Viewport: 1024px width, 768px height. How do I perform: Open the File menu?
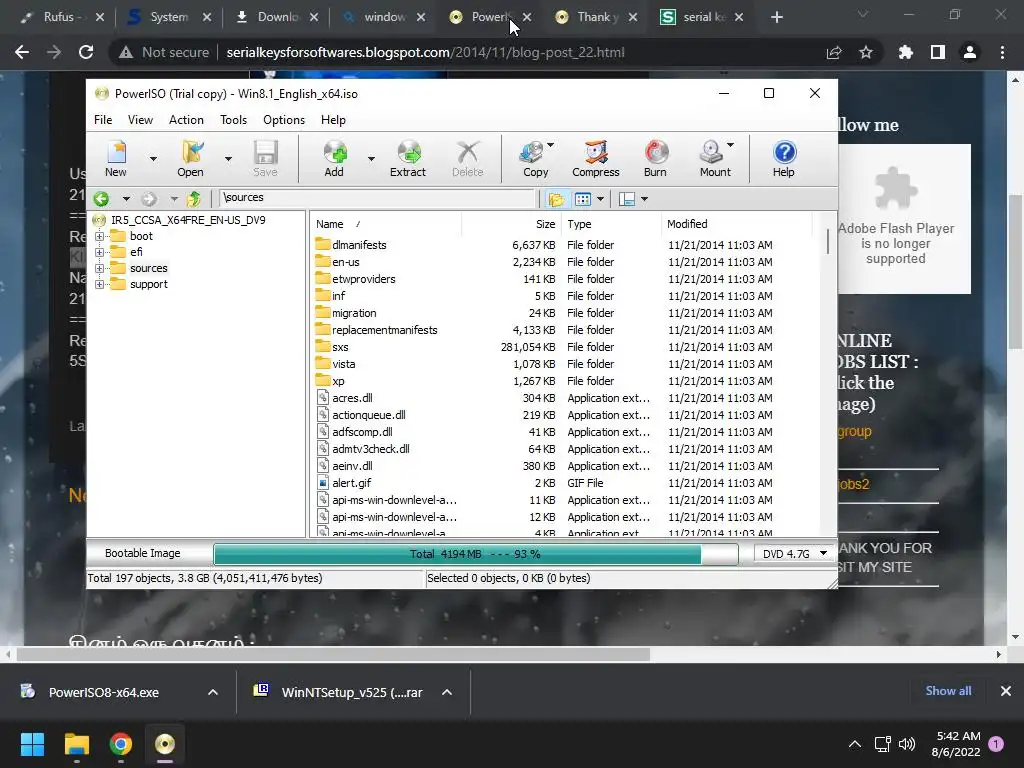pyautogui.click(x=103, y=120)
